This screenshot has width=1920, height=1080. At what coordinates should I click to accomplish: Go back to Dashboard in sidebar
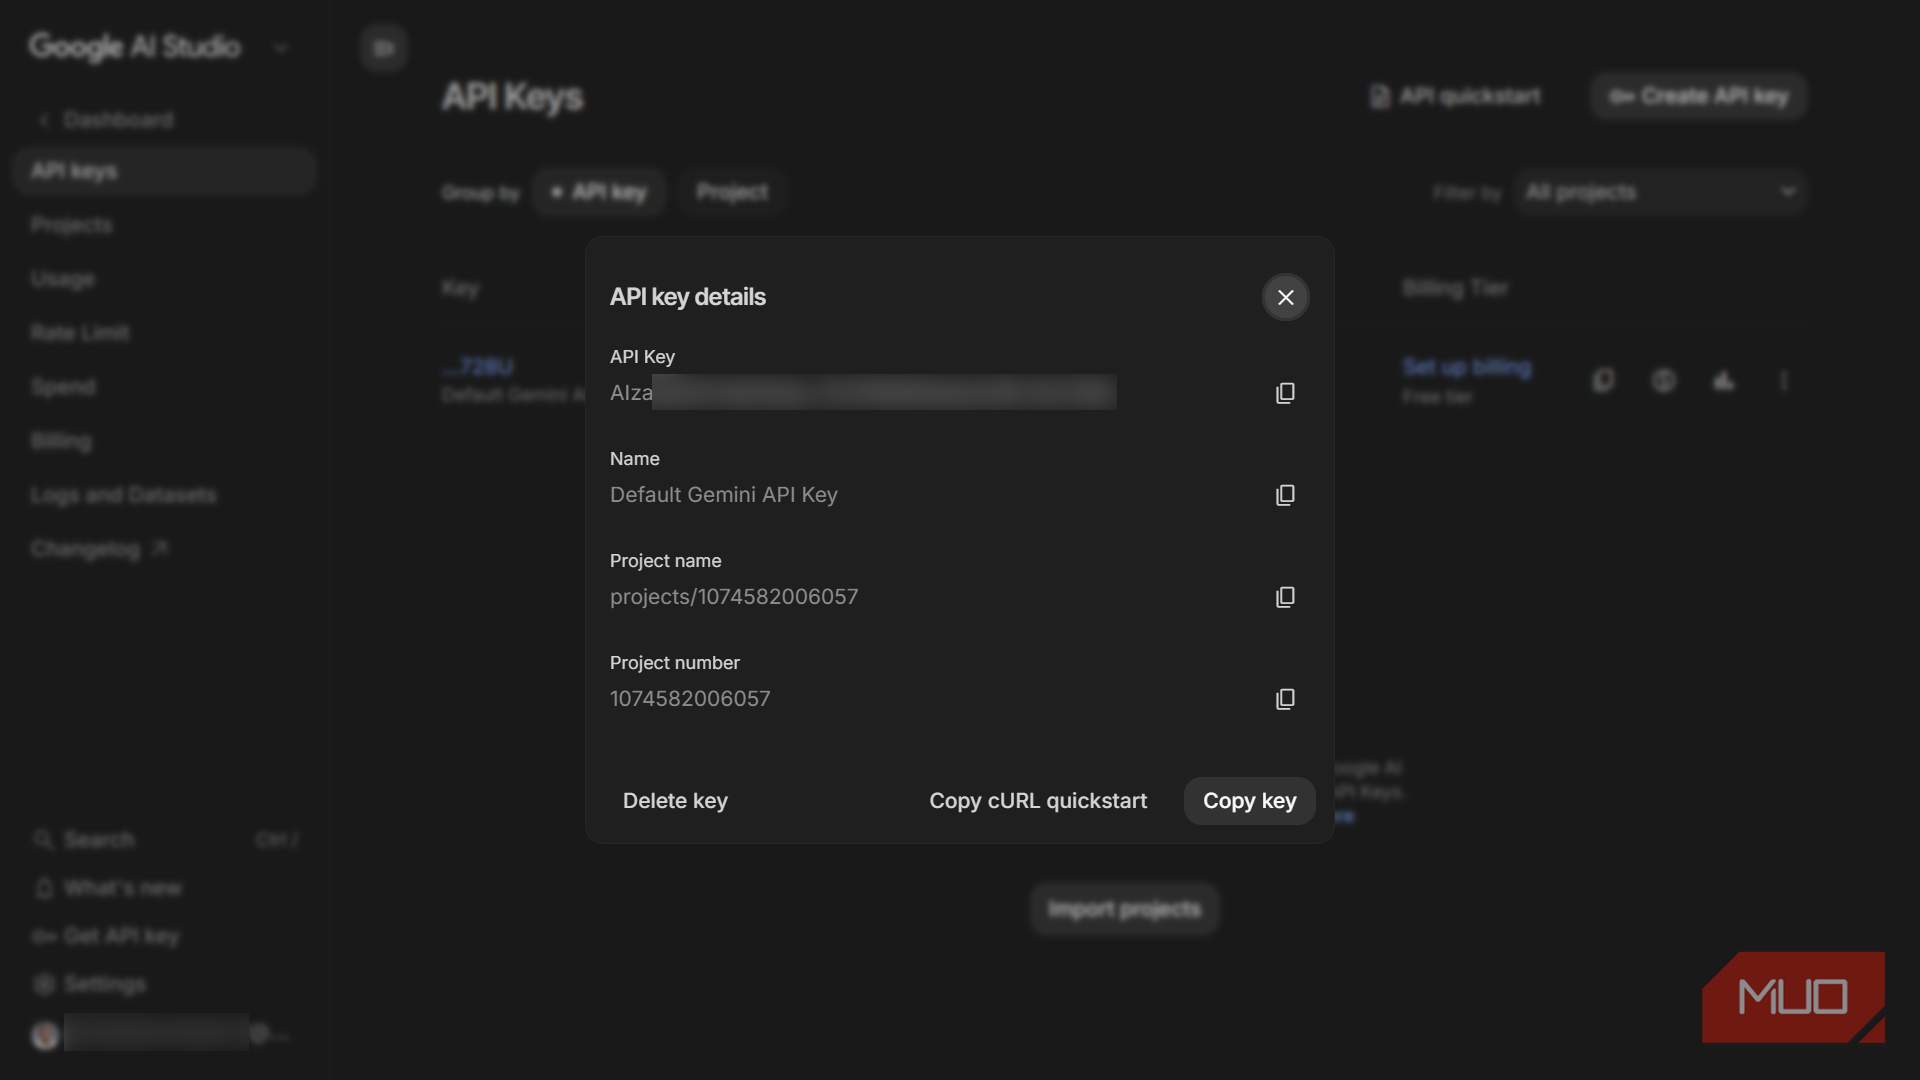tap(106, 120)
